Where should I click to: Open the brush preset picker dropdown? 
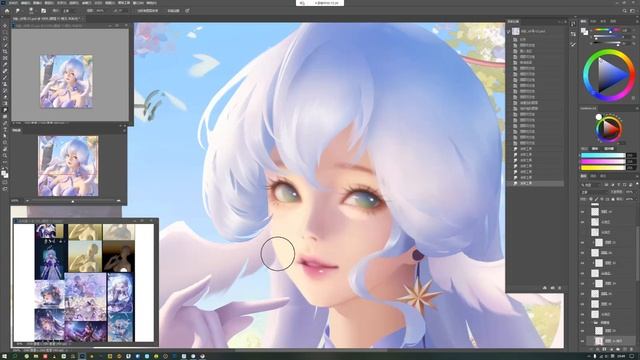[31, 11]
